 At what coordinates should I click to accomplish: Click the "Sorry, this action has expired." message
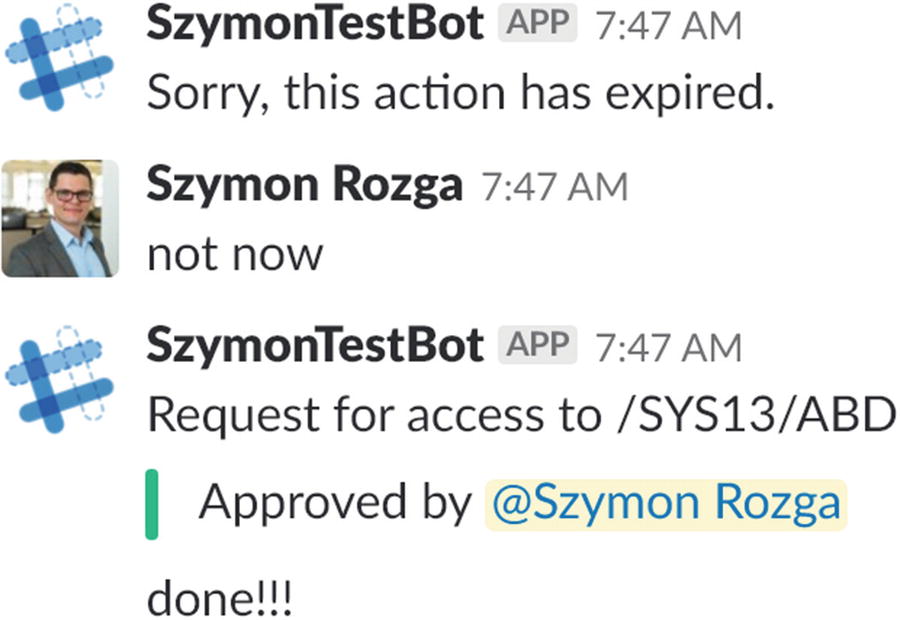pos(461,94)
